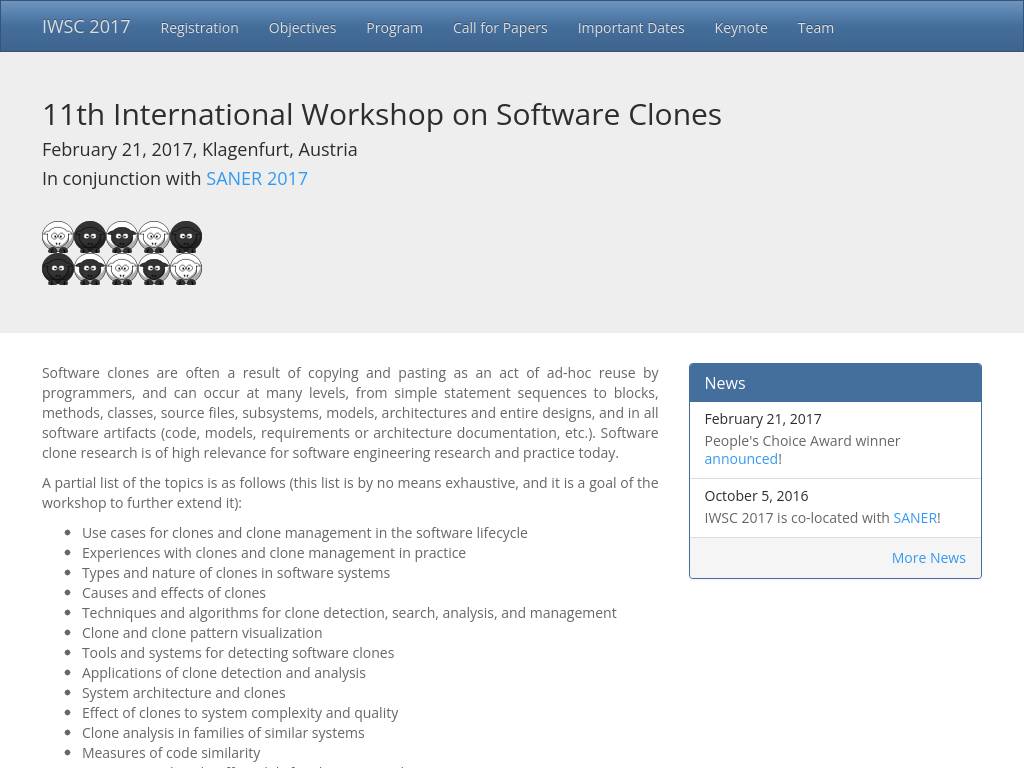
Task: Go to the Objectives section
Action: click(302, 28)
